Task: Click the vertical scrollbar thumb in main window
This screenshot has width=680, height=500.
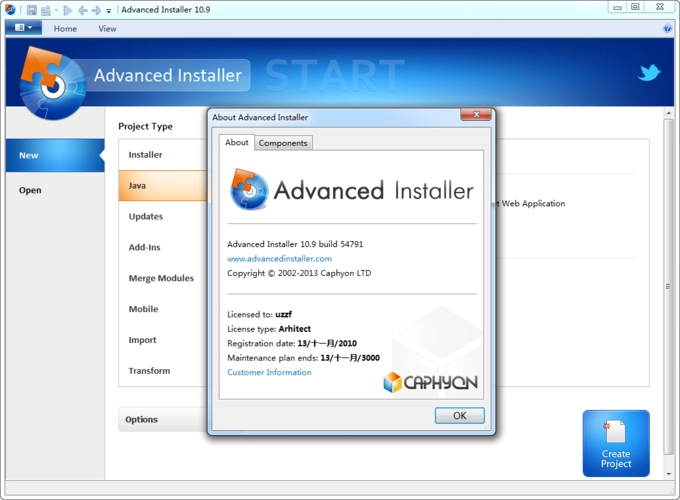Action: [x=668, y=286]
